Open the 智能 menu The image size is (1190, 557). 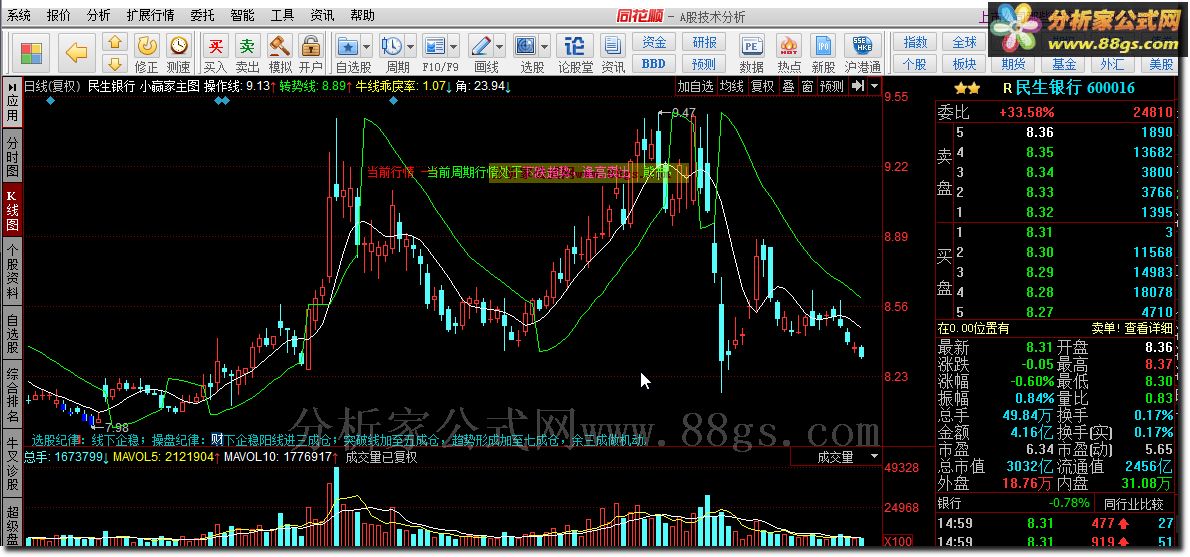(x=242, y=15)
